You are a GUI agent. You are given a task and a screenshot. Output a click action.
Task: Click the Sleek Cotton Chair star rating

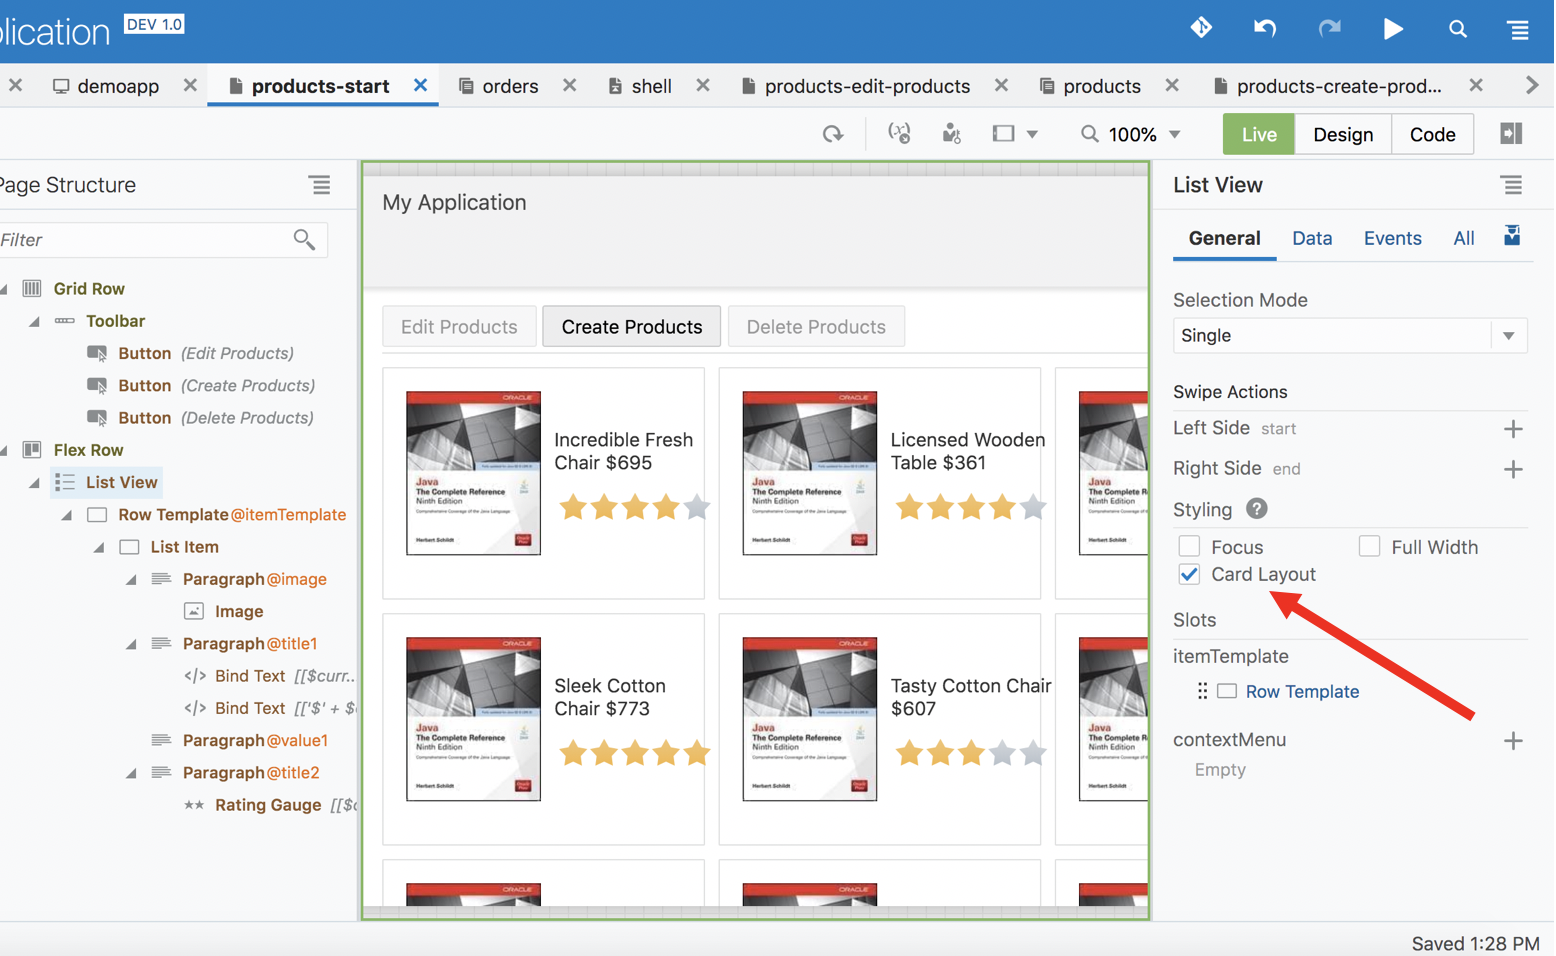[x=634, y=752]
